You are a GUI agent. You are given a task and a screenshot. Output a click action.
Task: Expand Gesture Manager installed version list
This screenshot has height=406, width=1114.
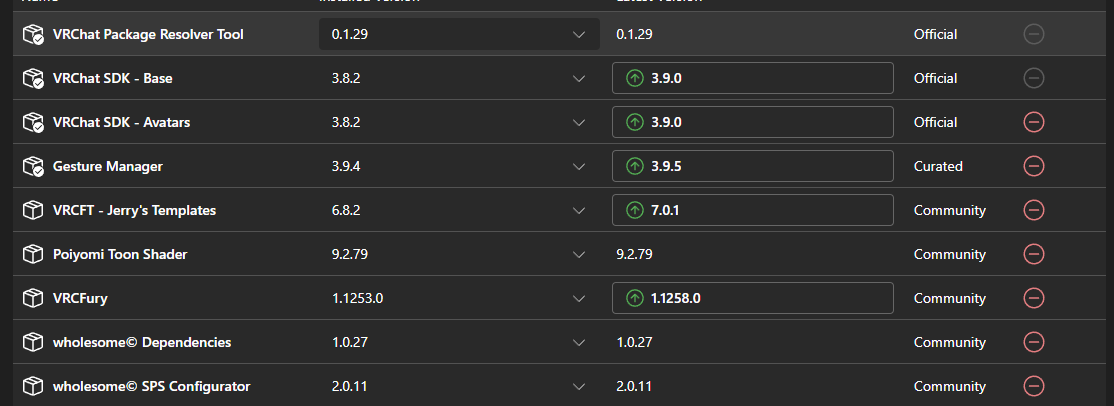pyautogui.click(x=578, y=166)
